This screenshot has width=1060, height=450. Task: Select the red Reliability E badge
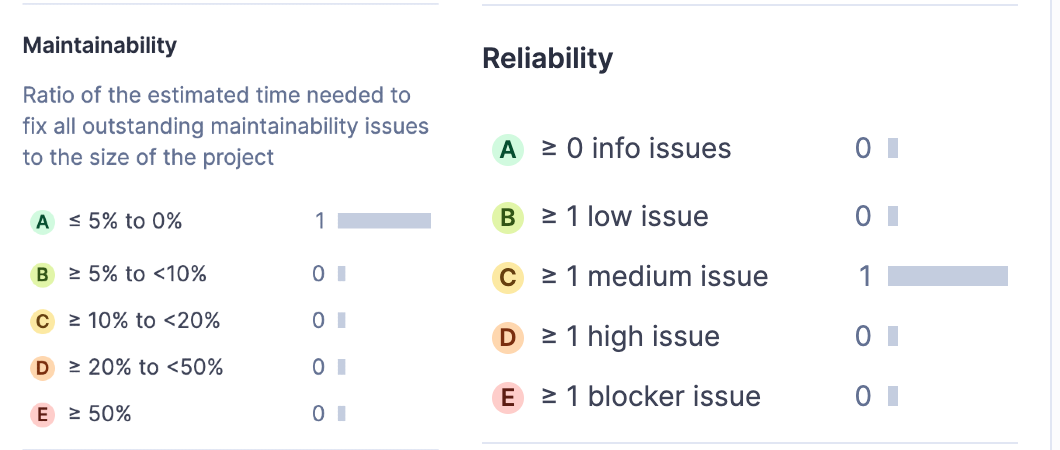click(508, 397)
